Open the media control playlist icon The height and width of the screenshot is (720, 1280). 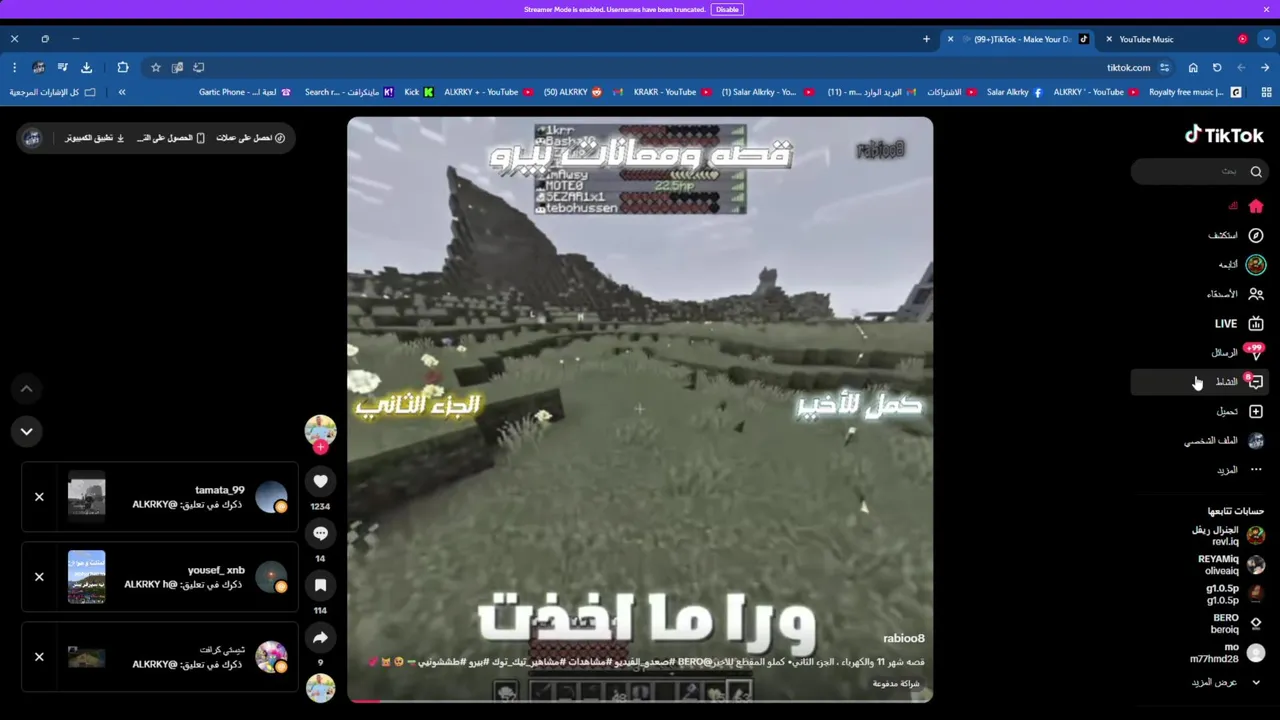(62, 67)
